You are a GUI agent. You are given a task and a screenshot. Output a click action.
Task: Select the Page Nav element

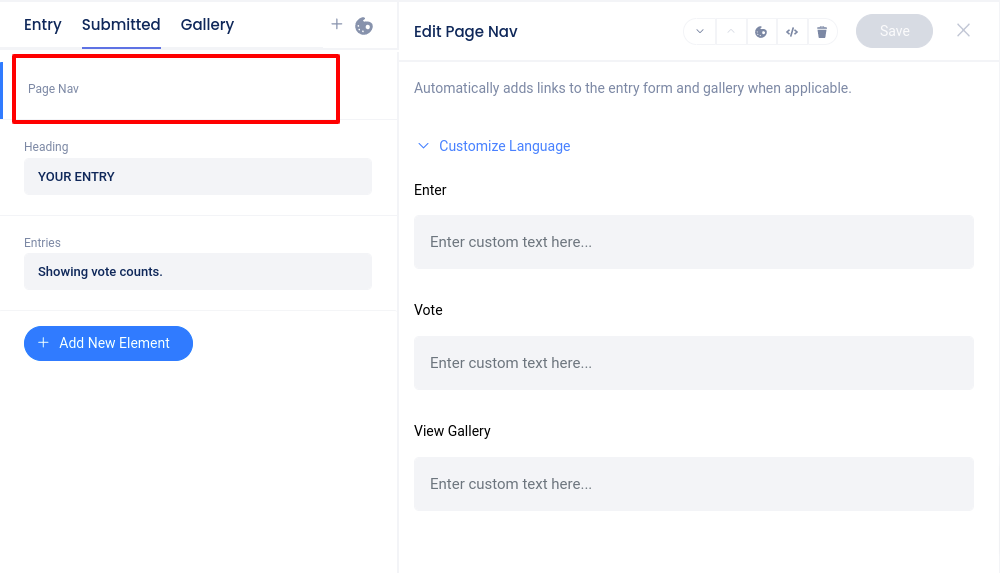pos(176,89)
